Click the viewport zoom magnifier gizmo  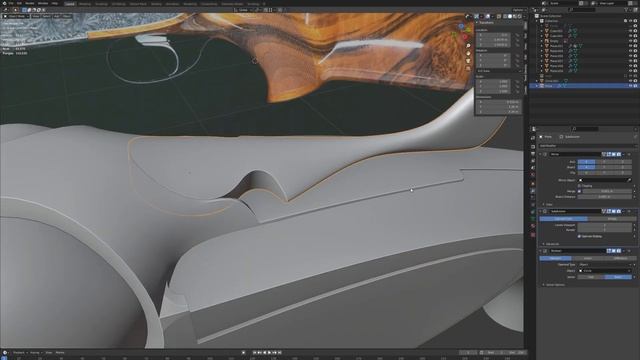(x=468, y=45)
